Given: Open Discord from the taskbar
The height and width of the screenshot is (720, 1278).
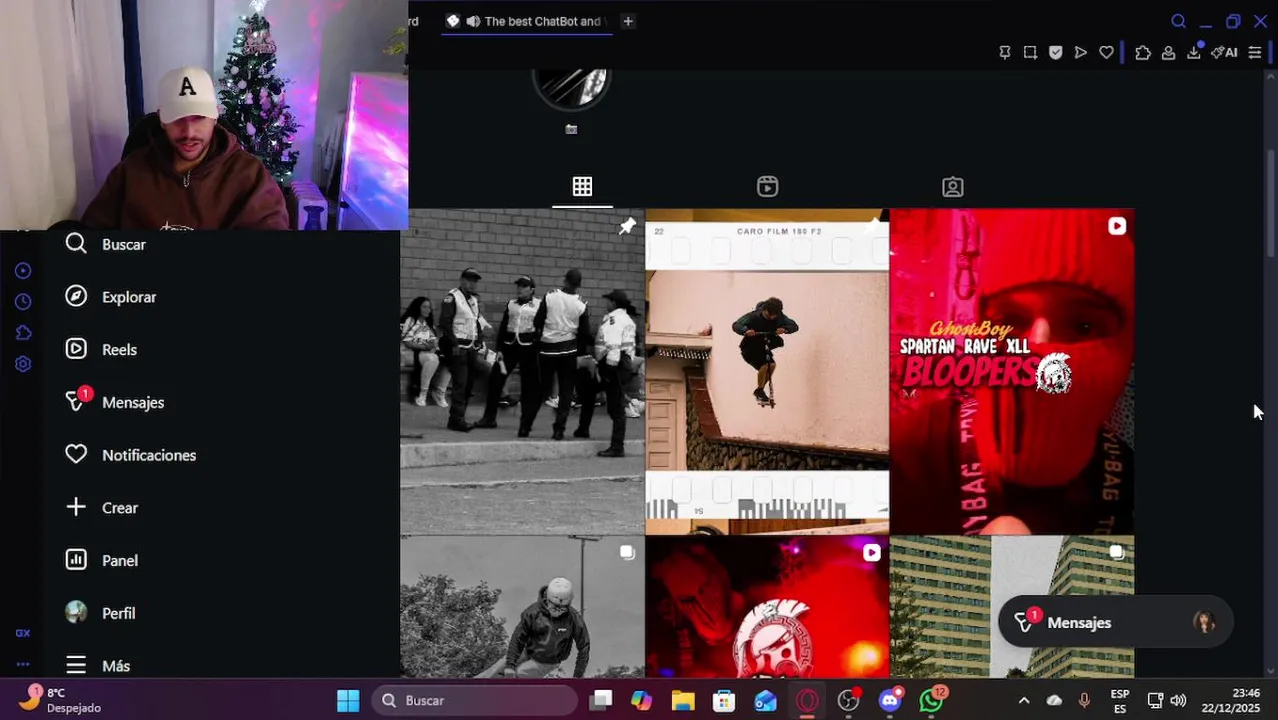Looking at the screenshot, I should point(890,701).
